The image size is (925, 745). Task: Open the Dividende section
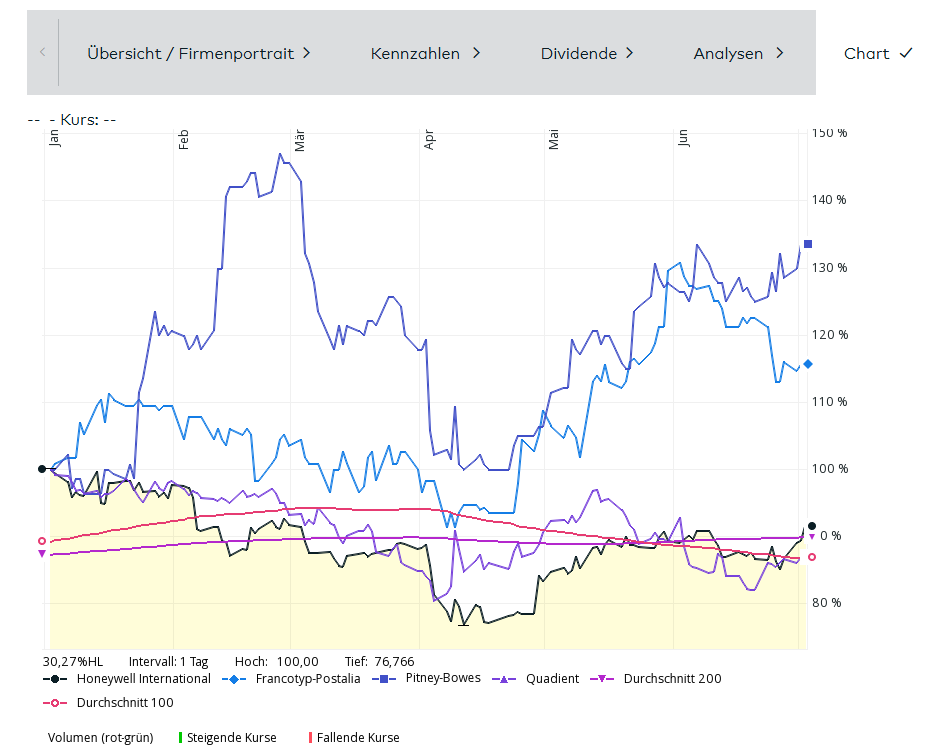587,53
